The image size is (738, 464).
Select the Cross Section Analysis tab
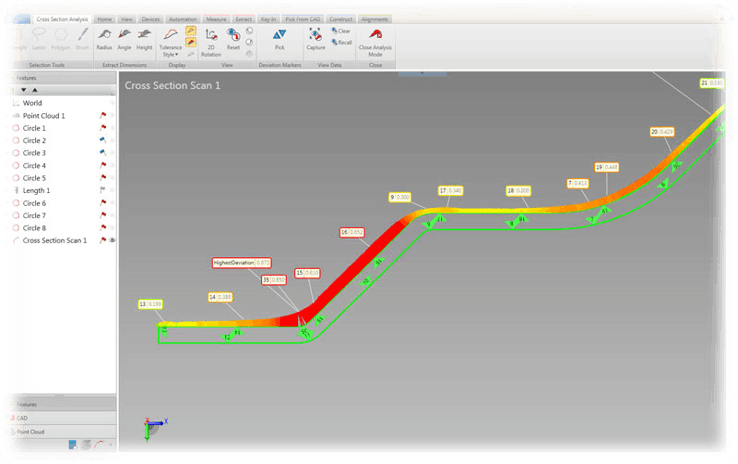(x=62, y=19)
